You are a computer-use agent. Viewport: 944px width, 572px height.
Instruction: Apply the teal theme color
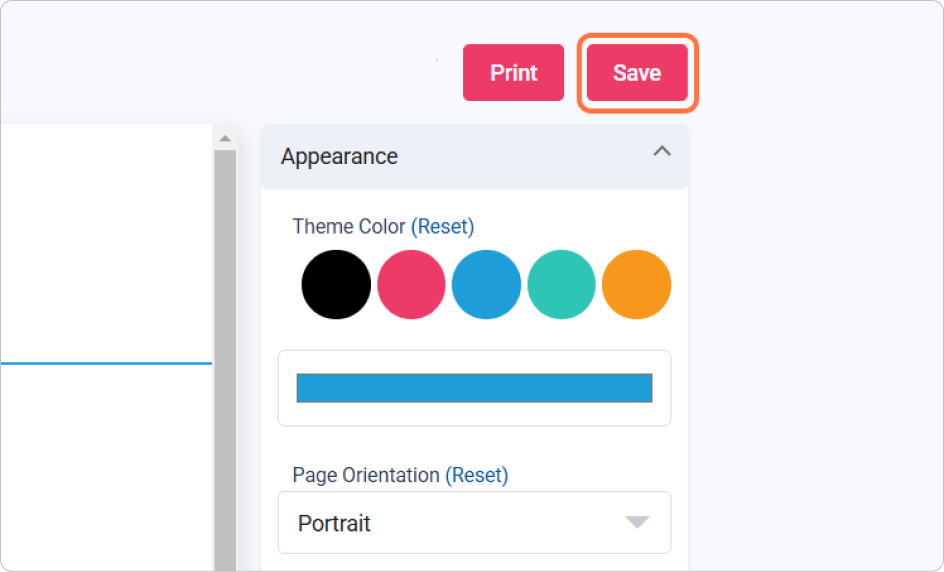(x=561, y=284)
